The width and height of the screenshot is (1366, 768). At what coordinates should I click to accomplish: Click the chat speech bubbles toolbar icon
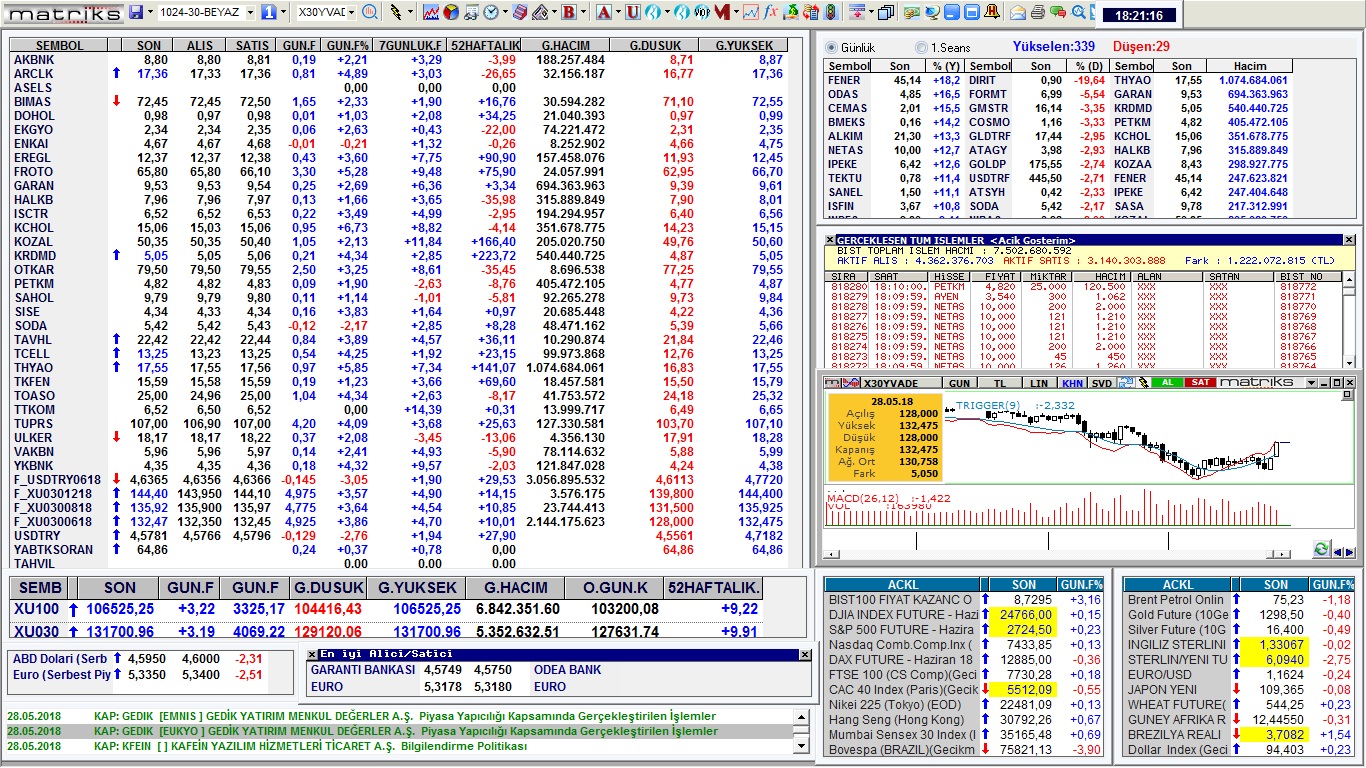pos(1058,12)
